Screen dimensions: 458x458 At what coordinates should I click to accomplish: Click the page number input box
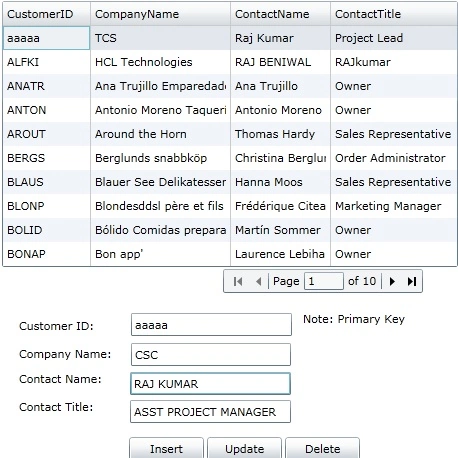[324, 281]
